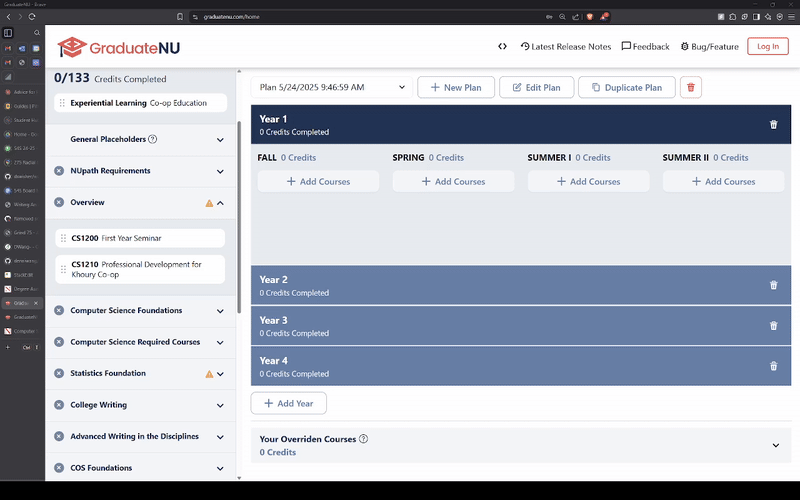Click the GraduateNU graduation cap logo
The height and width of the screenshot is (500, 800).
pyautogui.click(x=72, y=47)
